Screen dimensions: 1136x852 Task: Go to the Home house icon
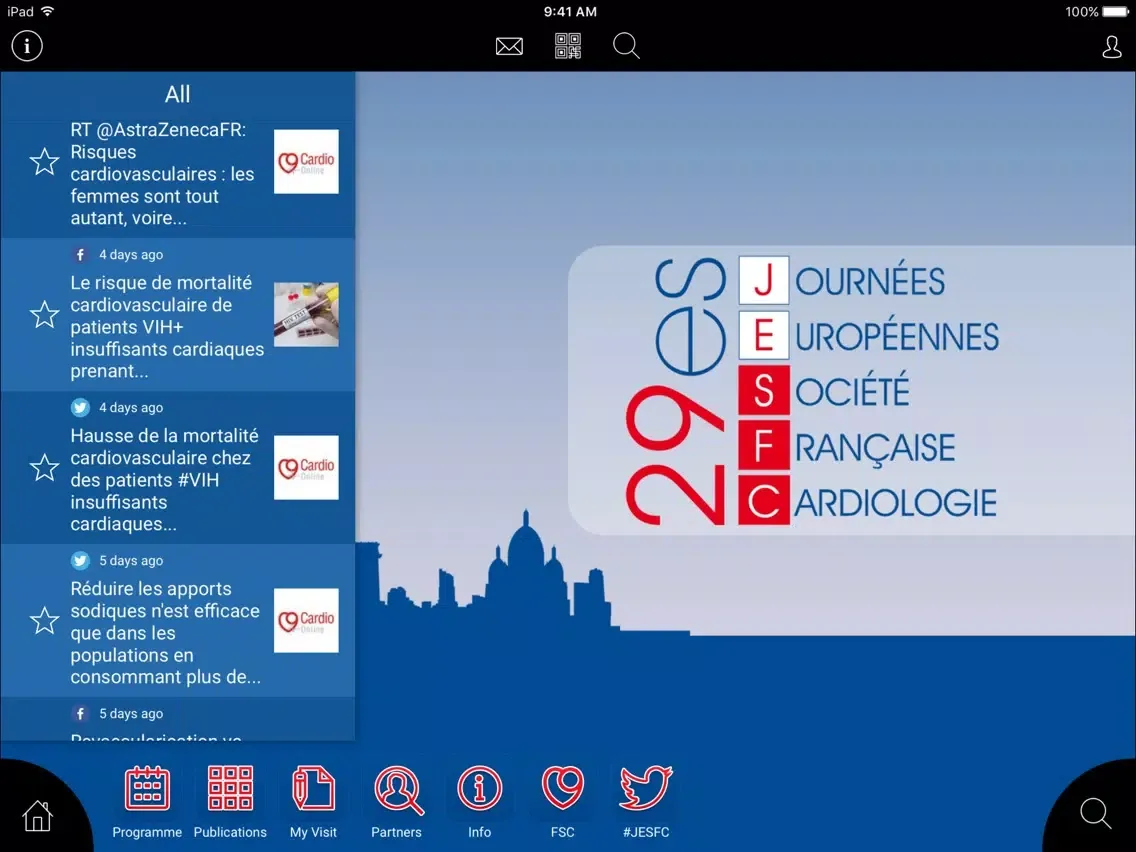point(38,816)
